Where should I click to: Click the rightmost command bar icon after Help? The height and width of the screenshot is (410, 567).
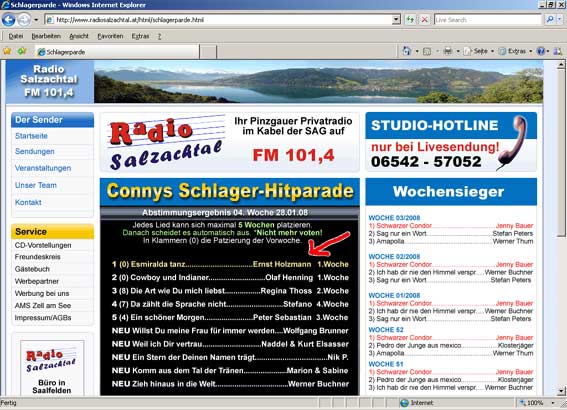click(x=557, y=51)
